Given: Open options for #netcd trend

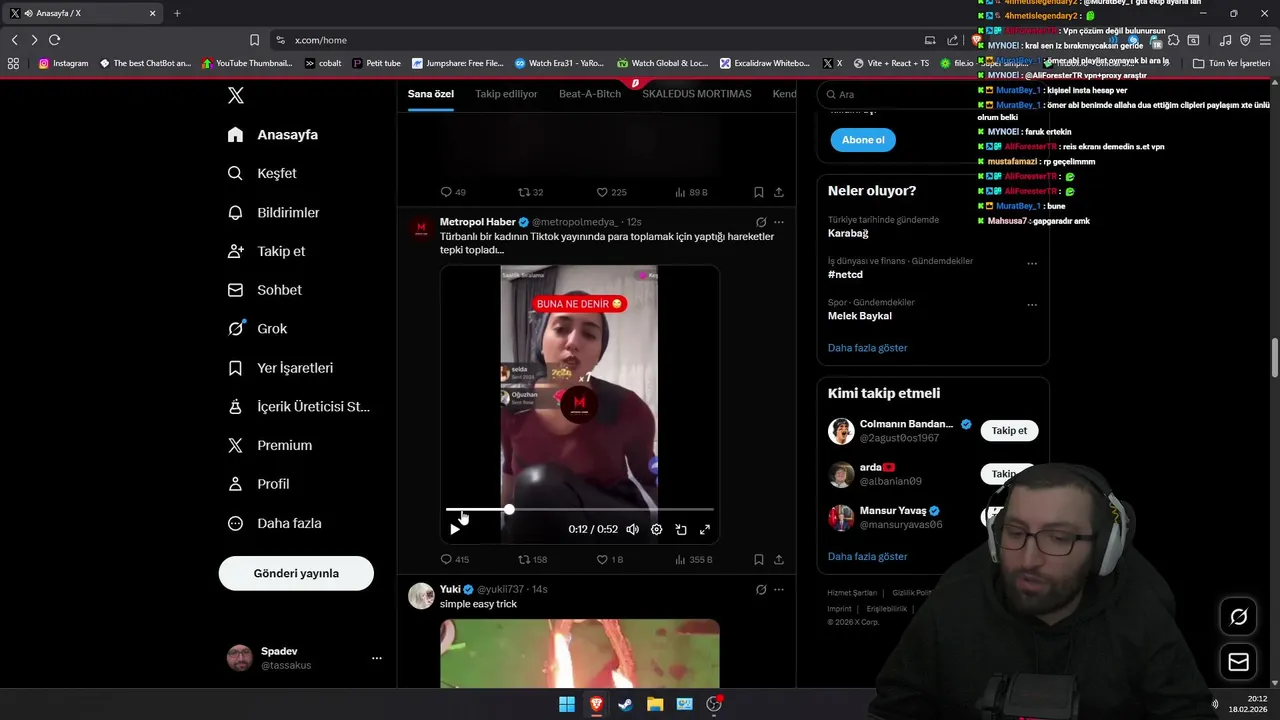Looking at the screenshot, I should click(1032, 264).
